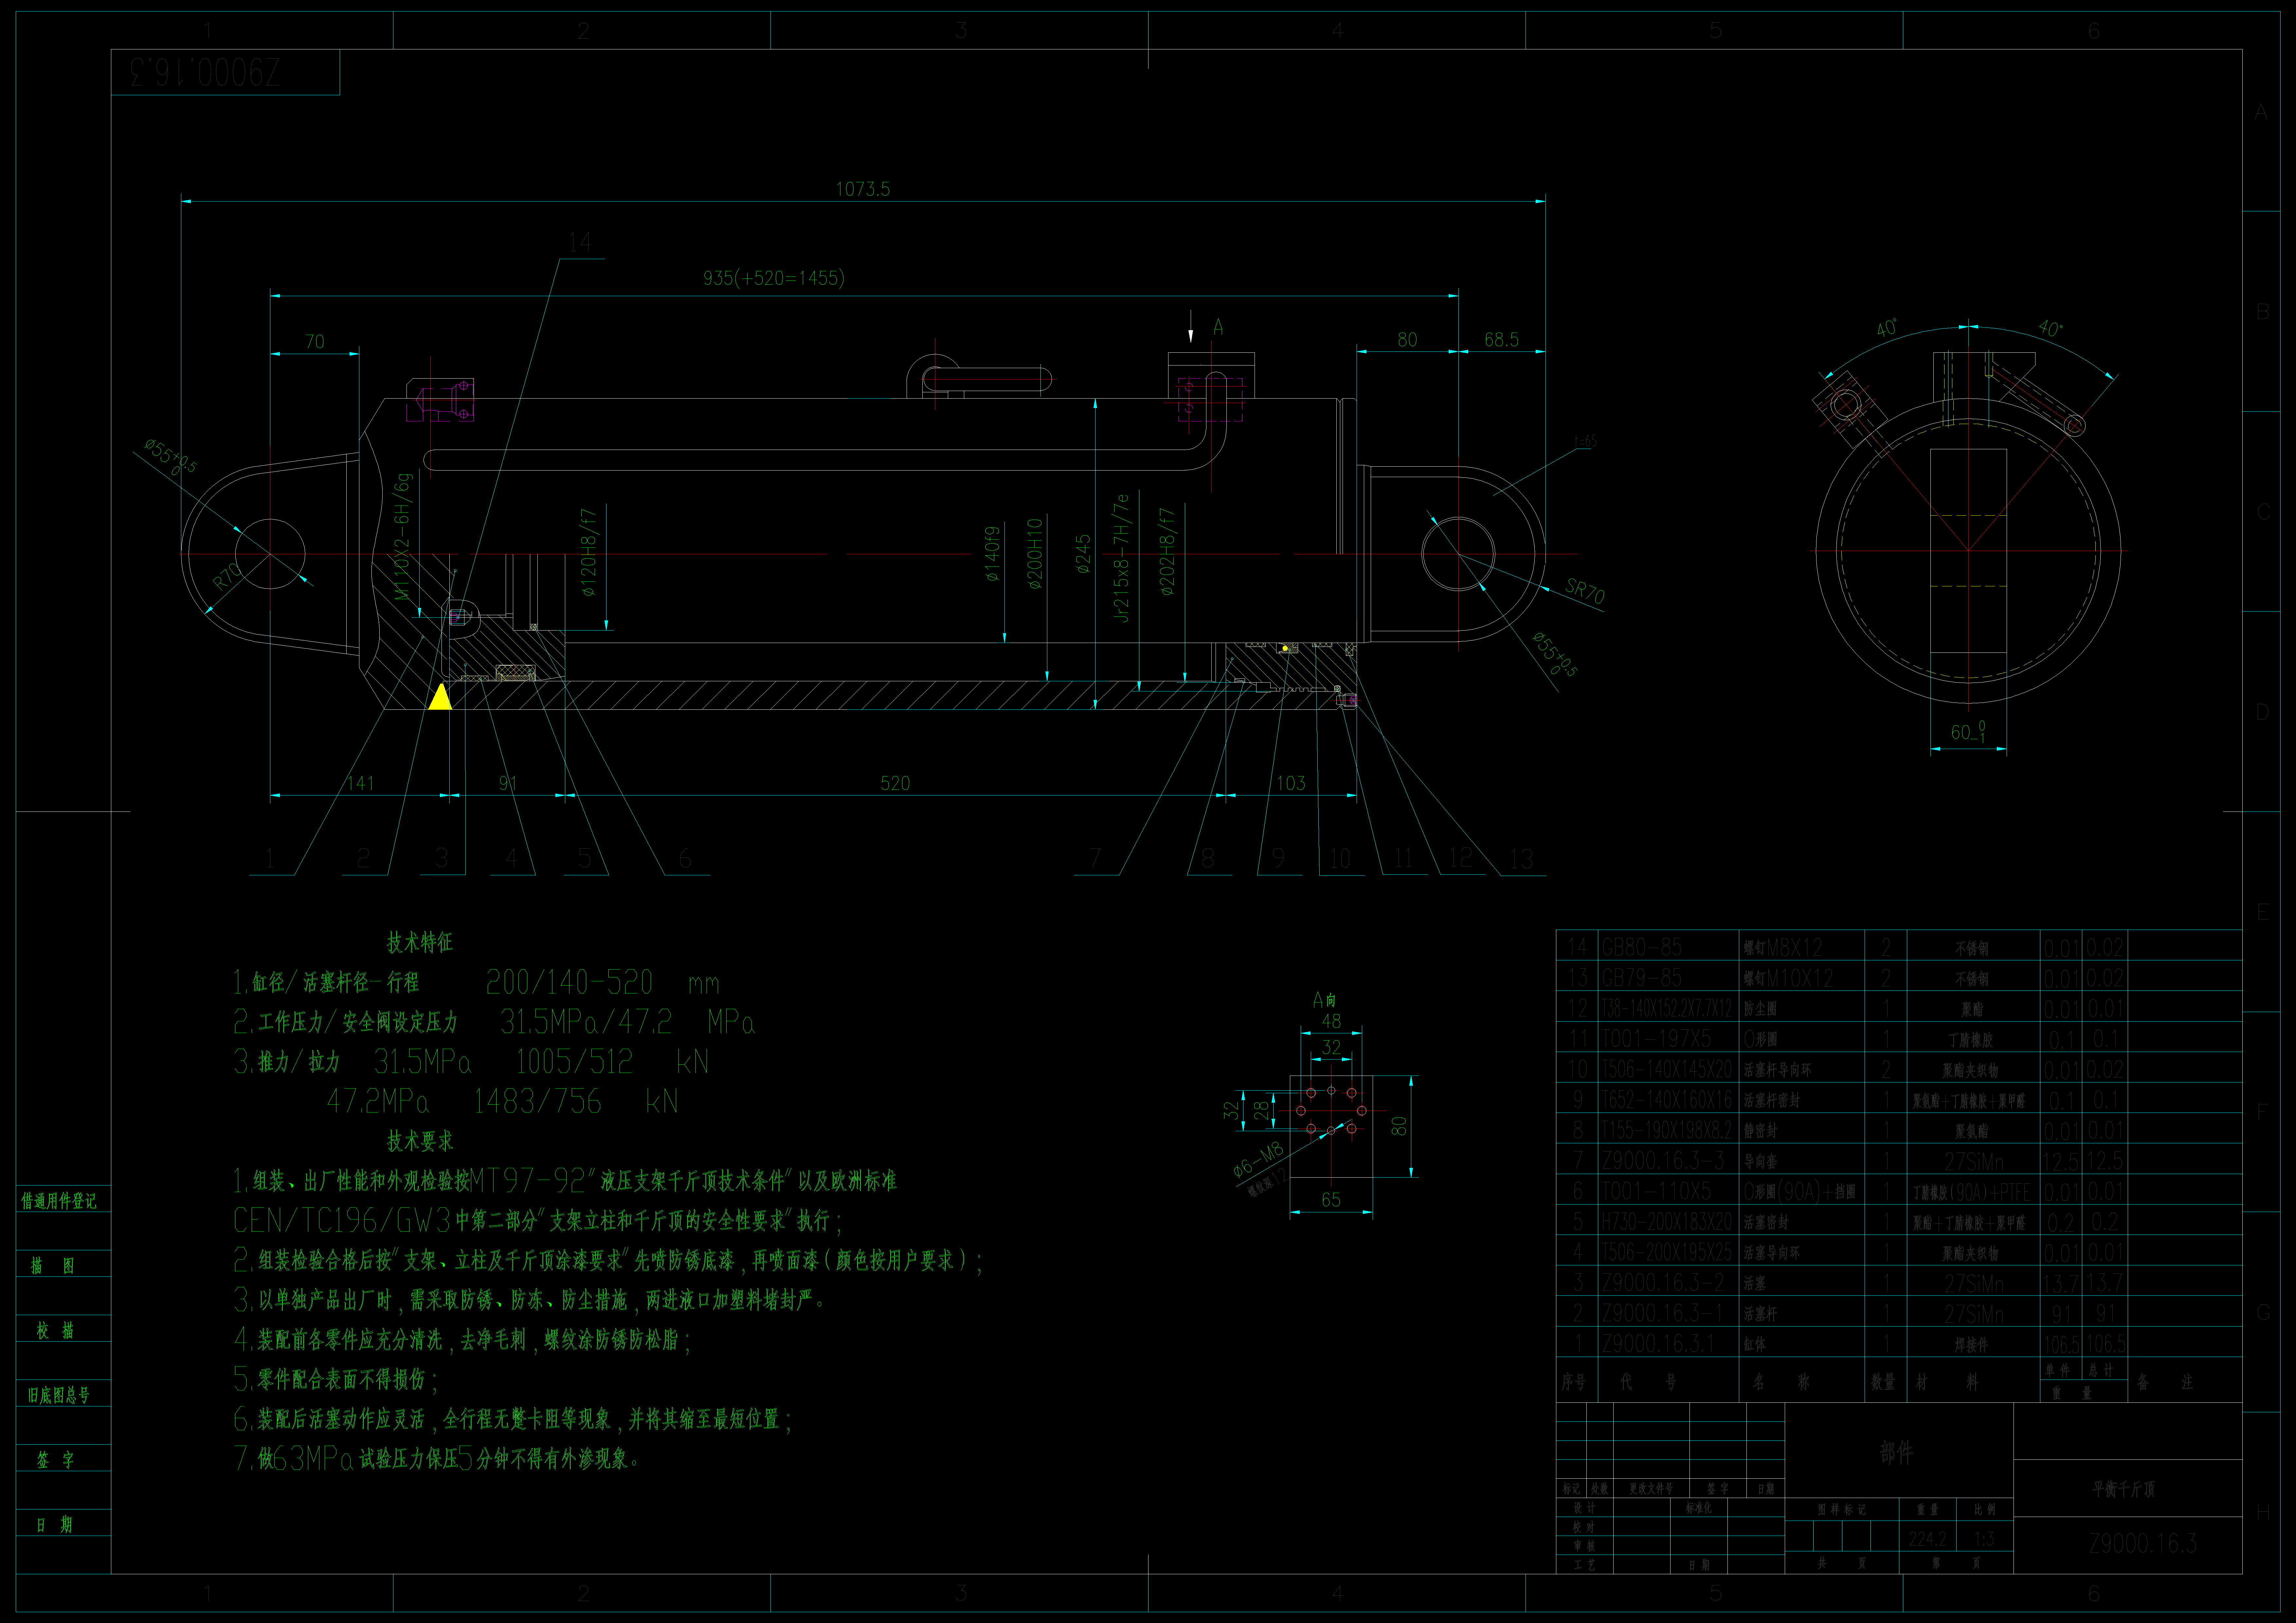Click the "丁腈橡胶(90A)+PTFE" material cell
This screenshot has width=2296, height=1623.
[x=1971, y=1192]
